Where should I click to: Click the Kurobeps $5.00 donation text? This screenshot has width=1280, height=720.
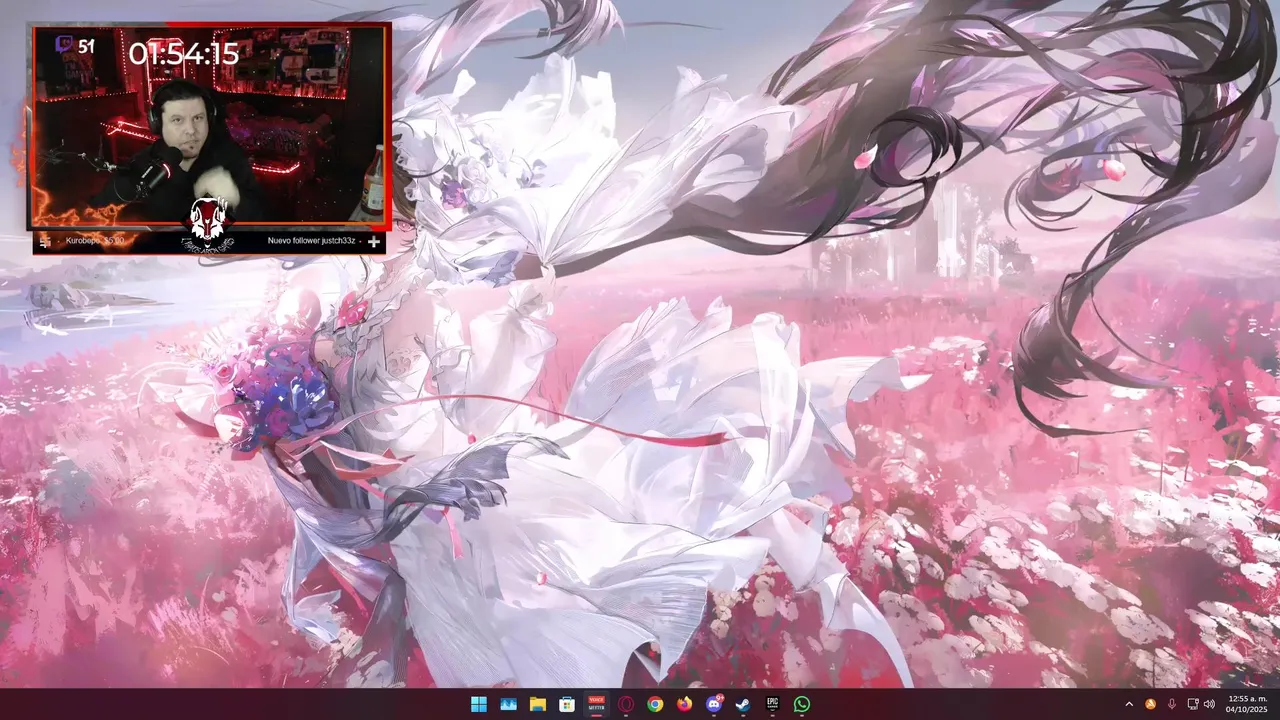point(94,241)
